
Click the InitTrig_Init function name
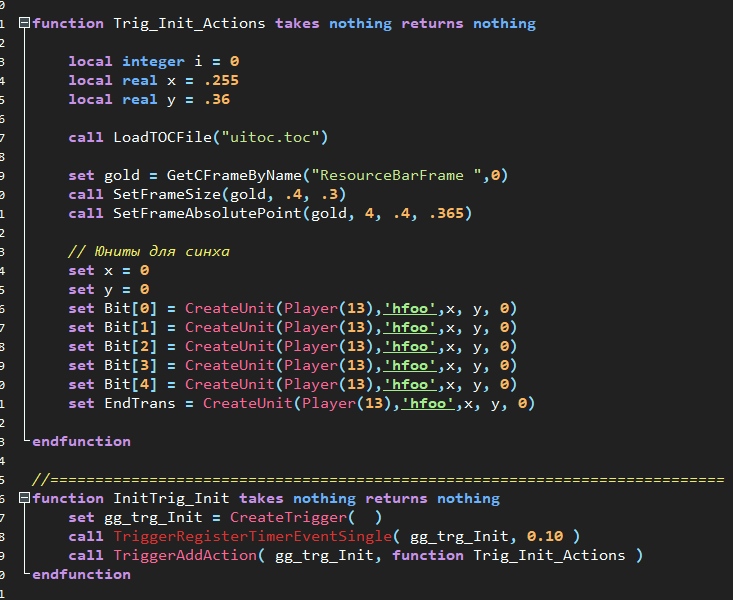[171, 499]
